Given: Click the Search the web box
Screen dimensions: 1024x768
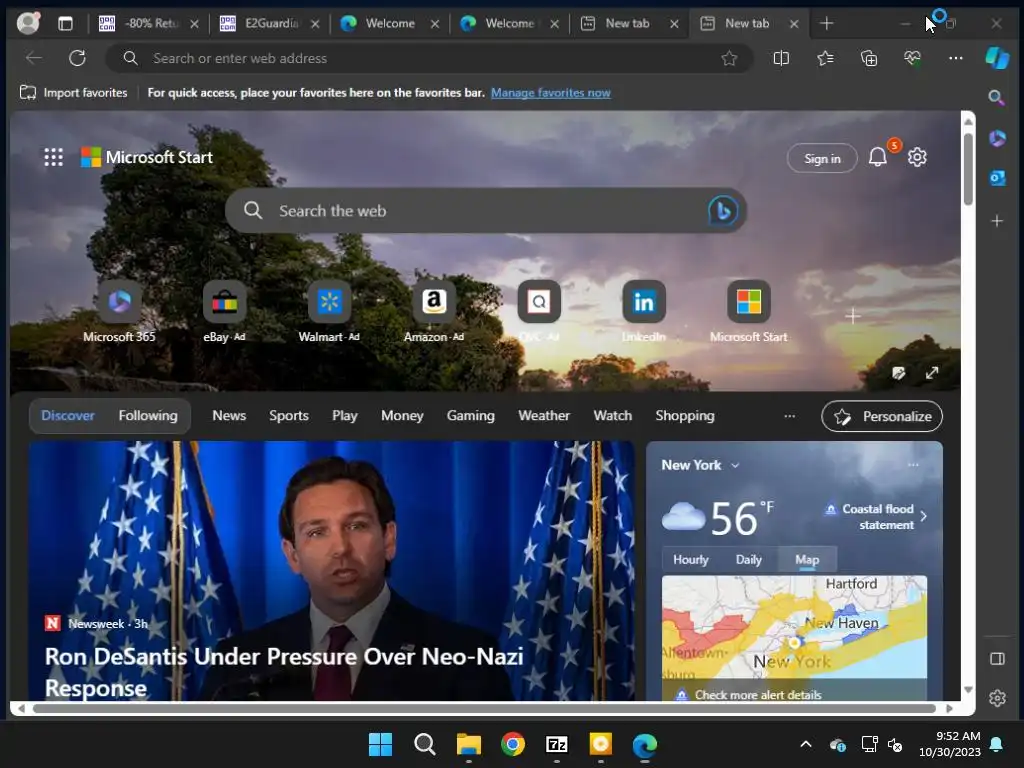Looking at the screenshot, I should click(486, 211).
